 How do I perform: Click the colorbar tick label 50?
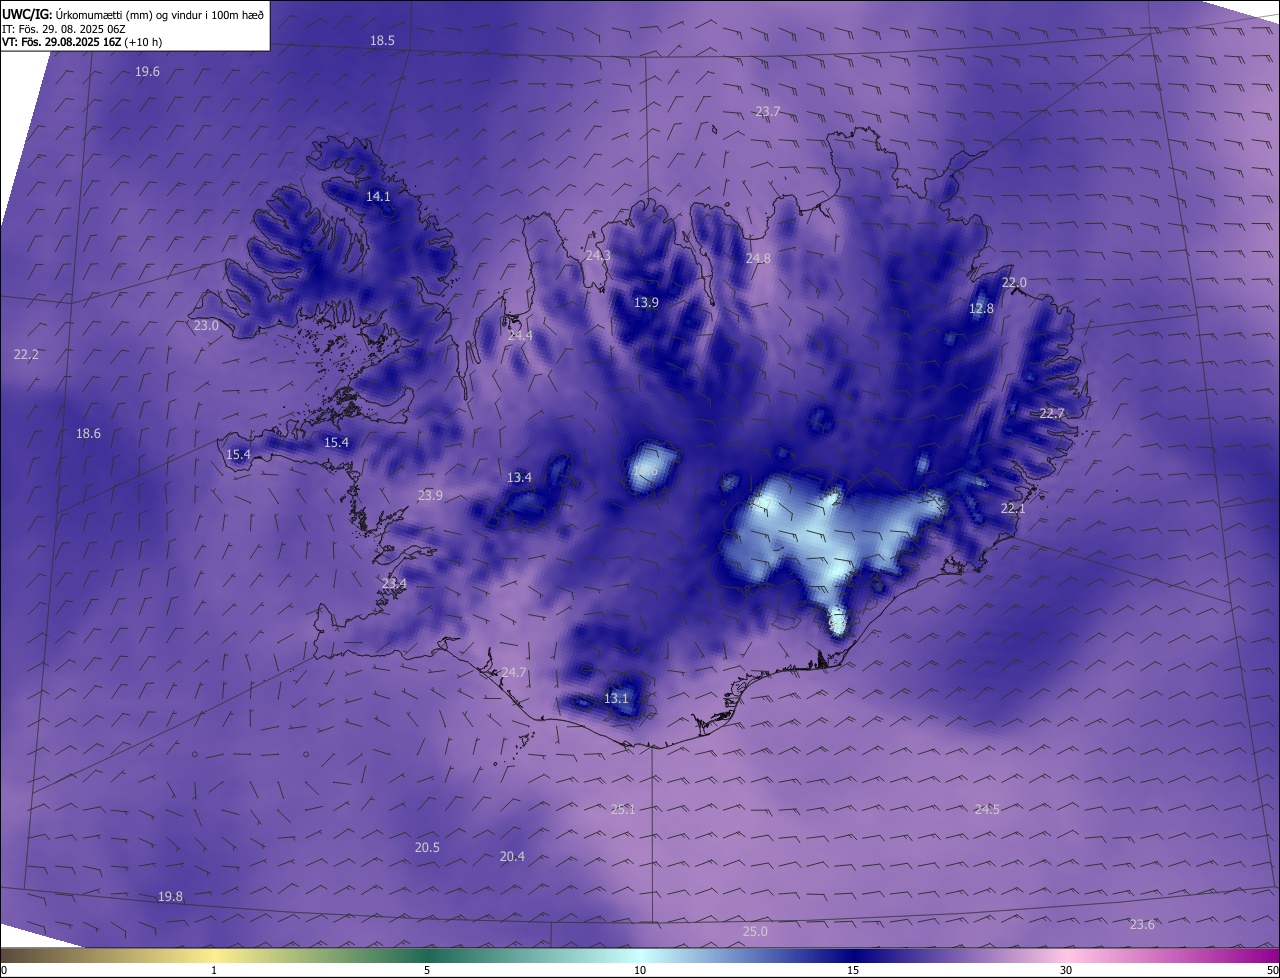coord(1272,970)
